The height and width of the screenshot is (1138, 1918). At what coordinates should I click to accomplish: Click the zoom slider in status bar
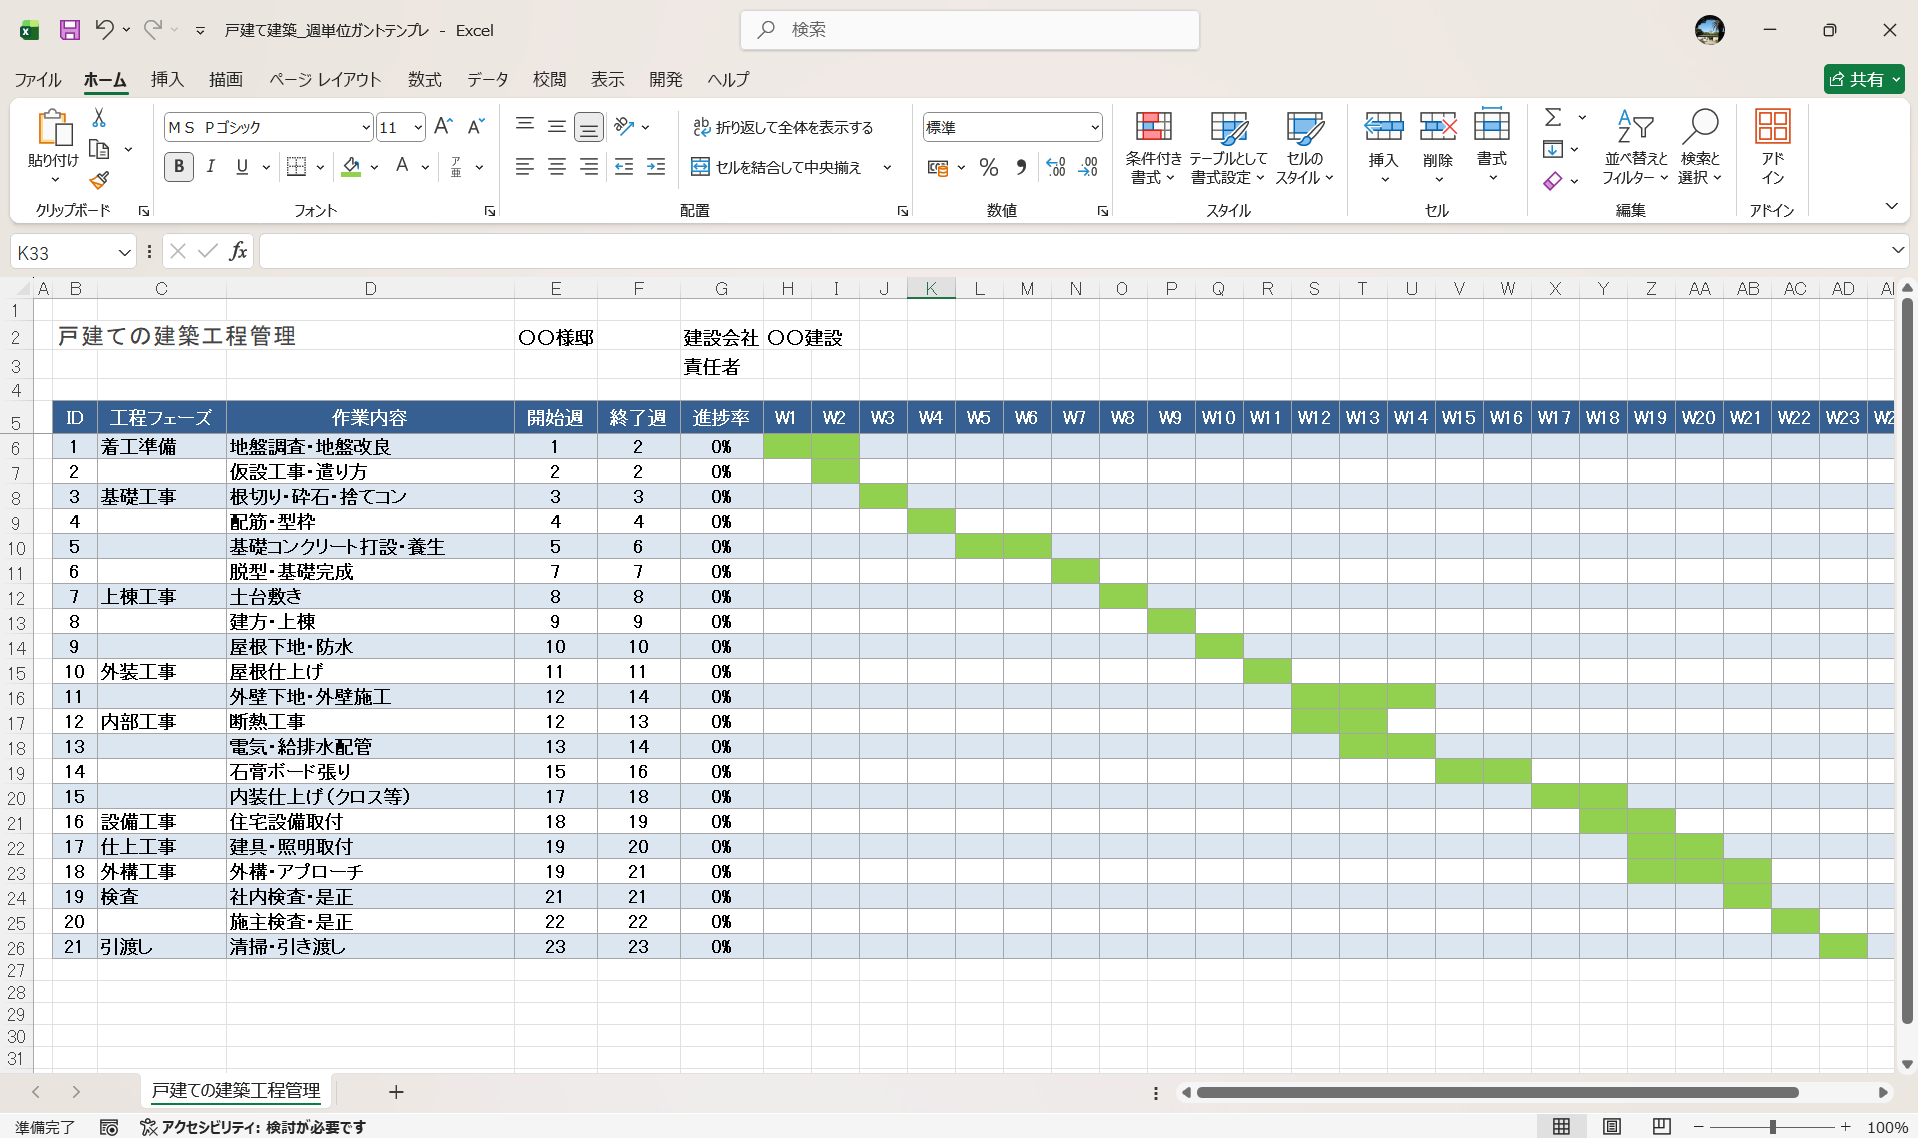point(1772,1127)
